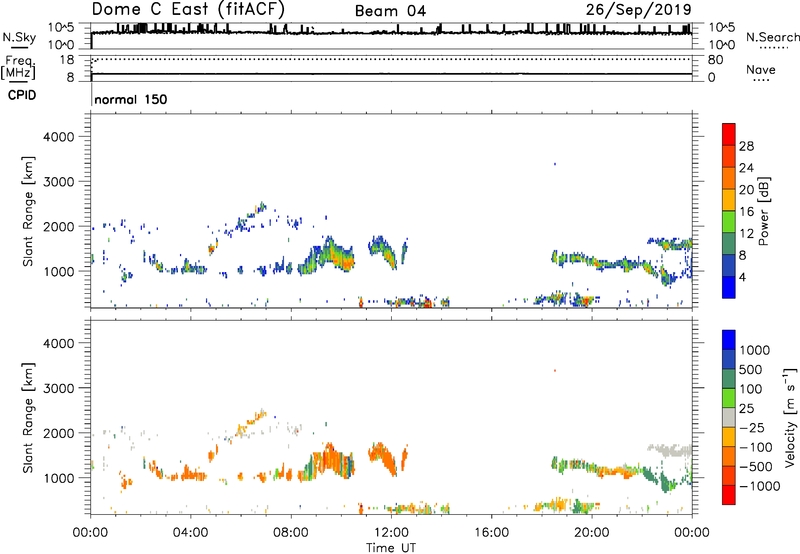Click the "Slant Range [km]" label of the Velocity panel
Screen dimensions: 800x554
[x=28, y=417]
